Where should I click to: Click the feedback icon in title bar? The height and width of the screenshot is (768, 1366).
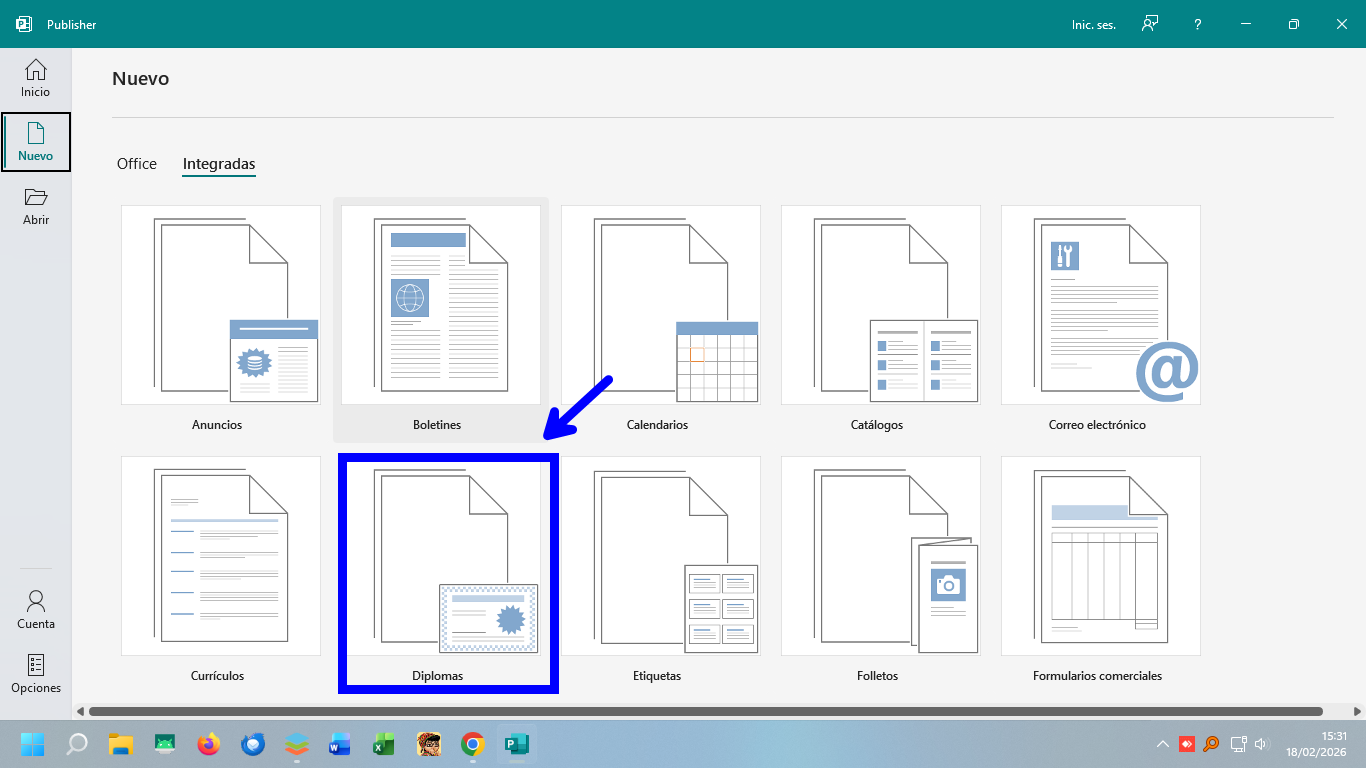coord(1150,24)
